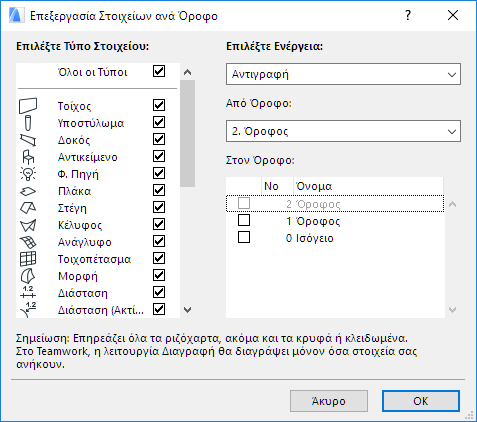Click the Κέλυφος shell icon
This screenshot has height=422, width=477.
tap(28, 225)
